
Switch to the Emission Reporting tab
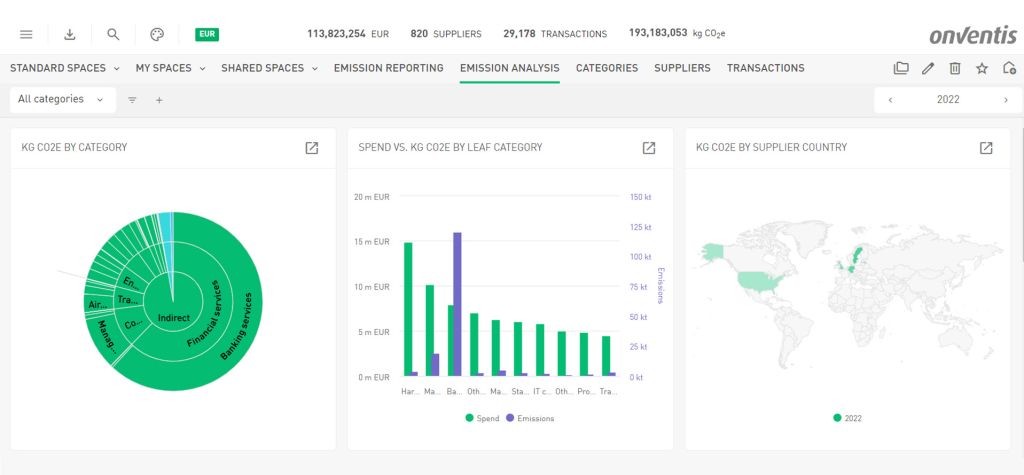[x=388, y=68]
